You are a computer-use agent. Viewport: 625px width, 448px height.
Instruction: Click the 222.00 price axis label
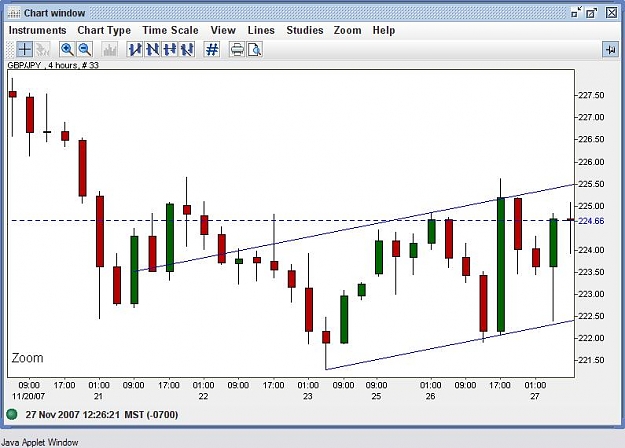pyautogui.click(x=591, y=338)
